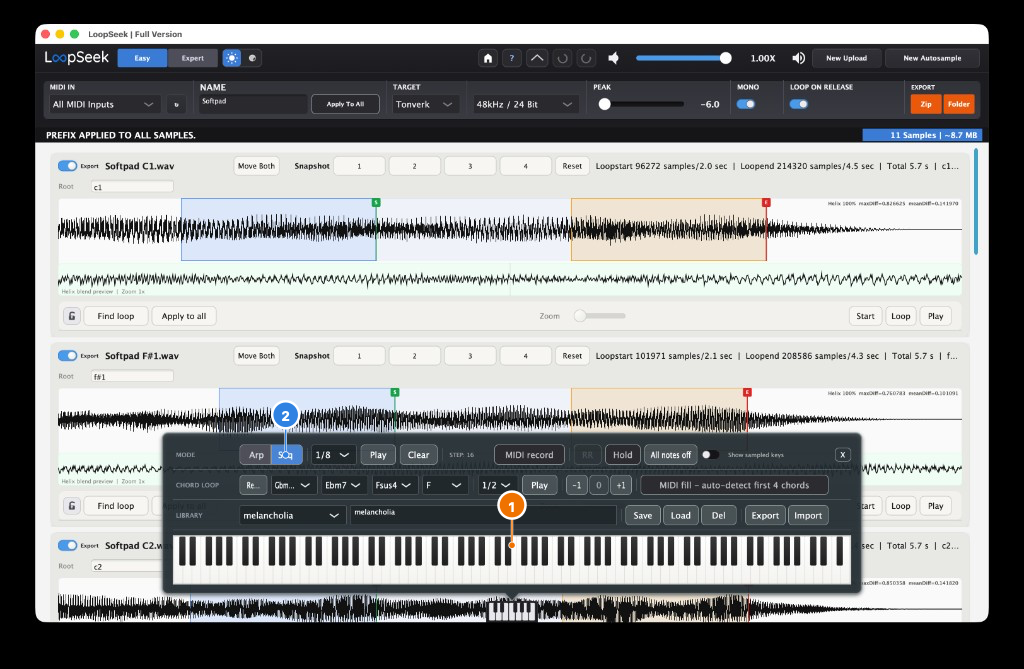This screenshot has width=1024, height=669.
Task: Click the upward chevron icon in top bar
Action: 537,58
